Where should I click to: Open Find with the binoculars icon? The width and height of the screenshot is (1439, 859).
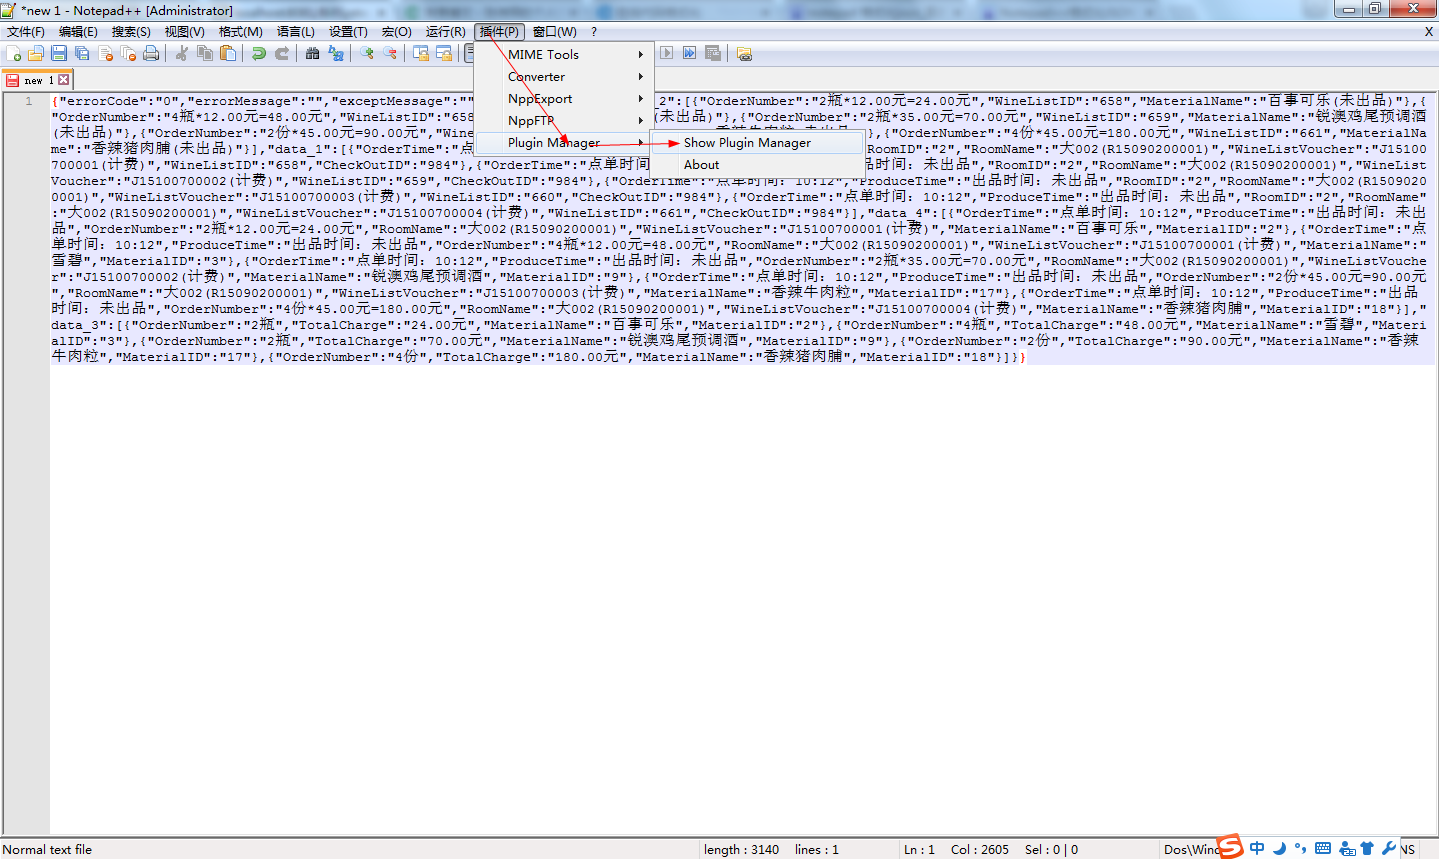[x=313, y=53]
